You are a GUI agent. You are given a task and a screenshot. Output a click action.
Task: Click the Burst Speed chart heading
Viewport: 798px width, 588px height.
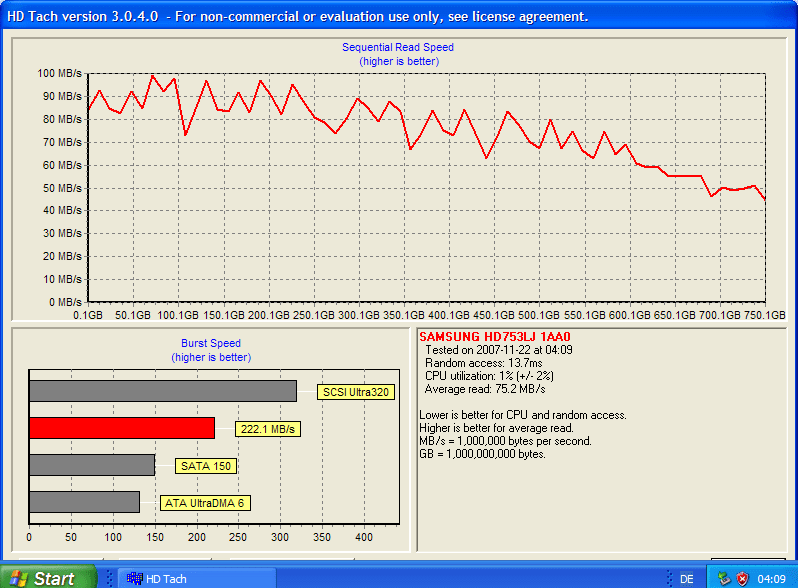211,343
